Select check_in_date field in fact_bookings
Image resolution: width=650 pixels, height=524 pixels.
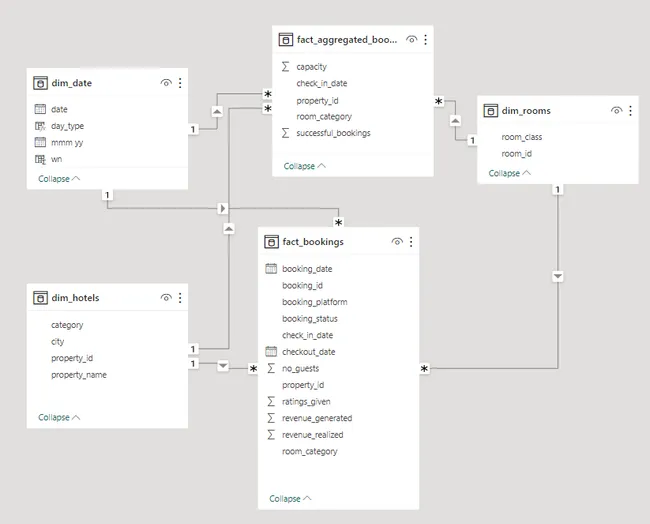307,335
